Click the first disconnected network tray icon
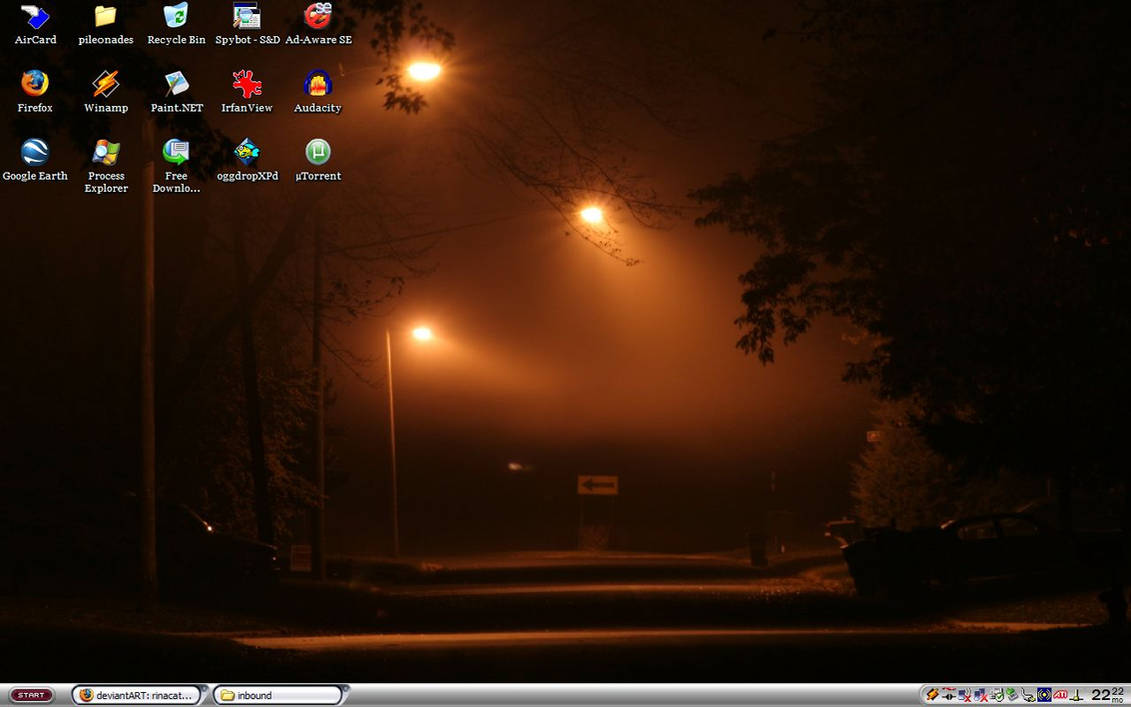 click(x=965, y=695)
